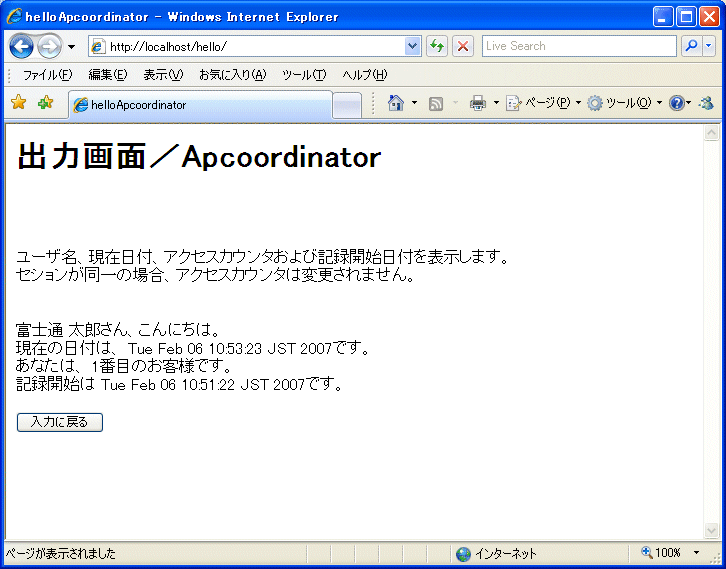
Task: Click the 記録開始は Tue Feb 06 10:51:22 line
Action: [180, 384]
